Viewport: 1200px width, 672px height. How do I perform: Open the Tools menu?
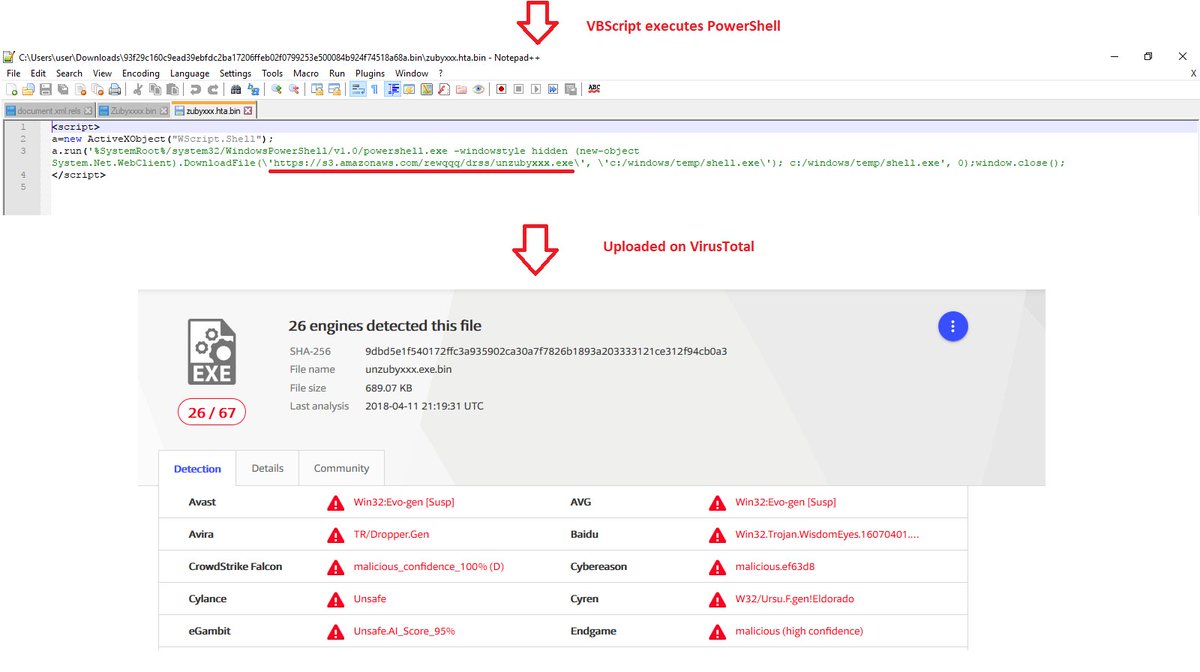[272, 74]
